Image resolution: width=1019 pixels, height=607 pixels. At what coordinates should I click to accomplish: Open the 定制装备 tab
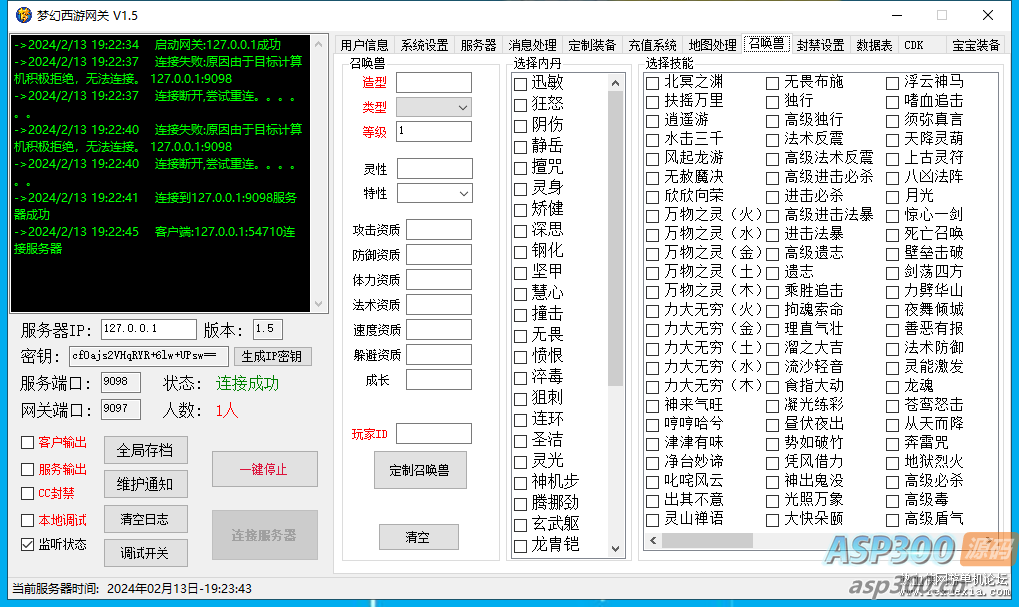click(592, 45)
